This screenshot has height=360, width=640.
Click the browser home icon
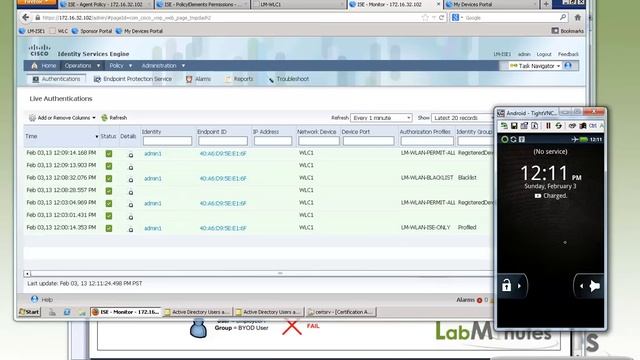click(578, 18)
